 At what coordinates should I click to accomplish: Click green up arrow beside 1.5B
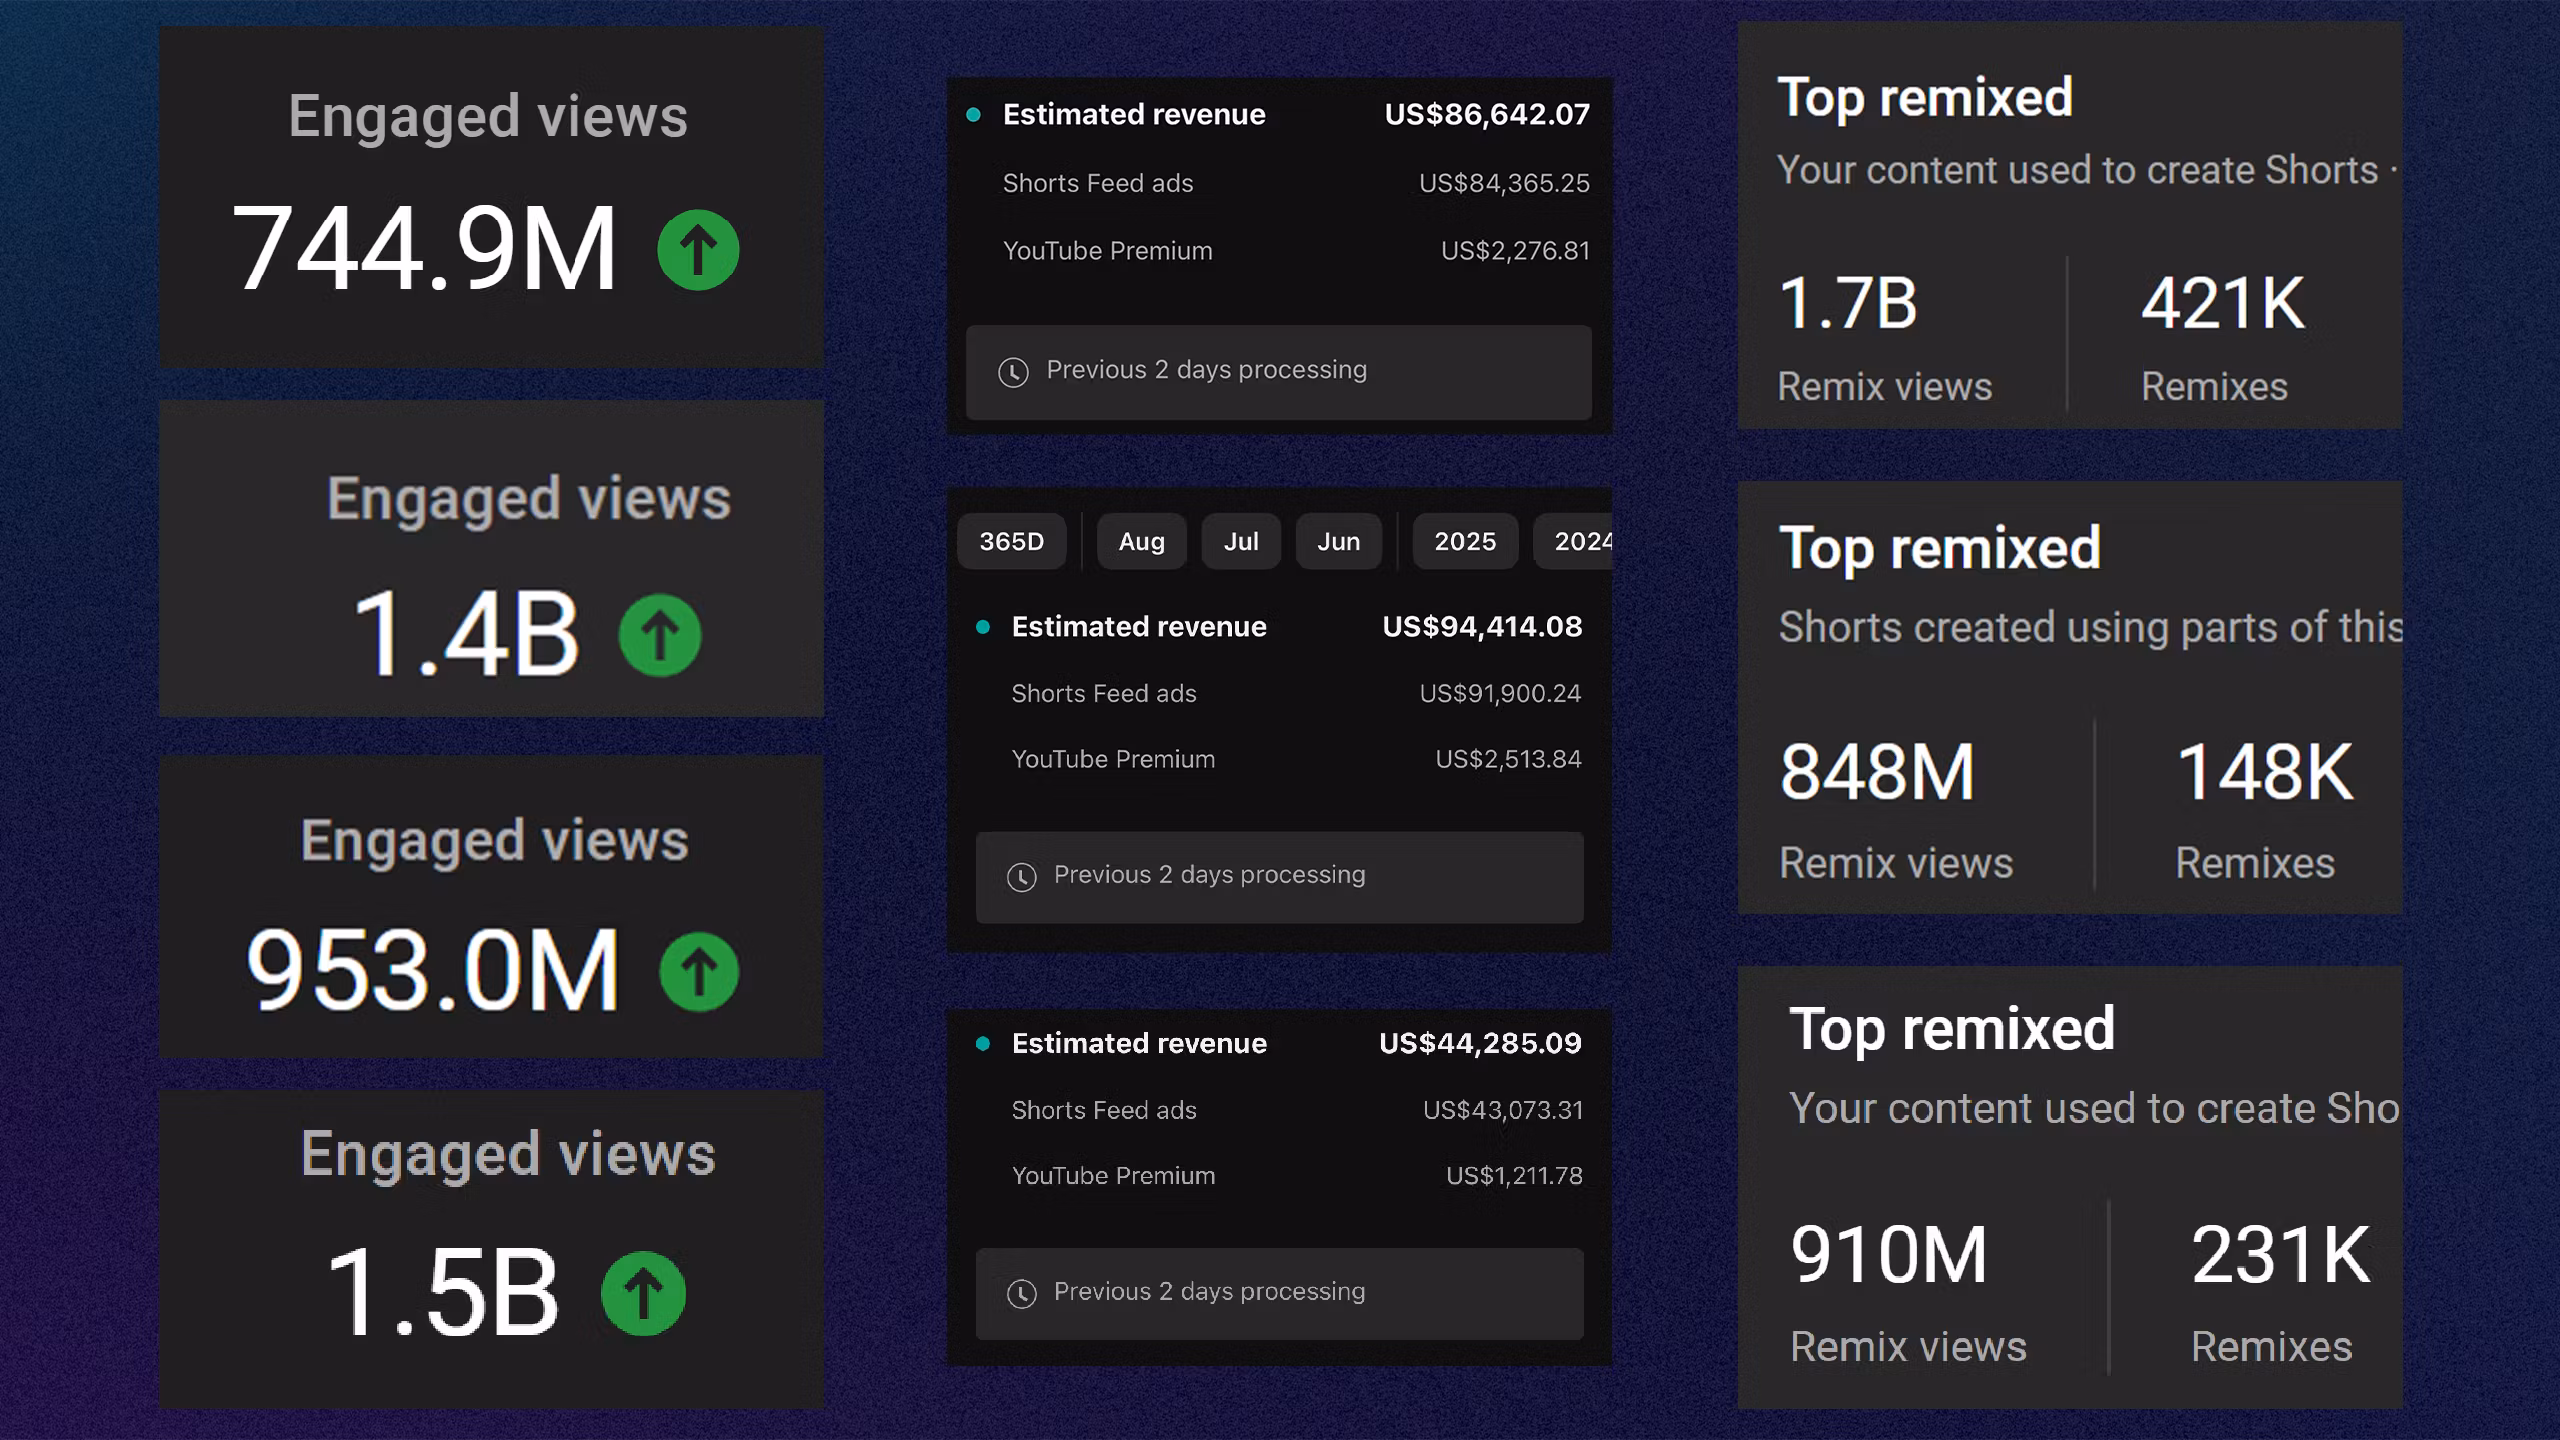(x=643, y=1294)
